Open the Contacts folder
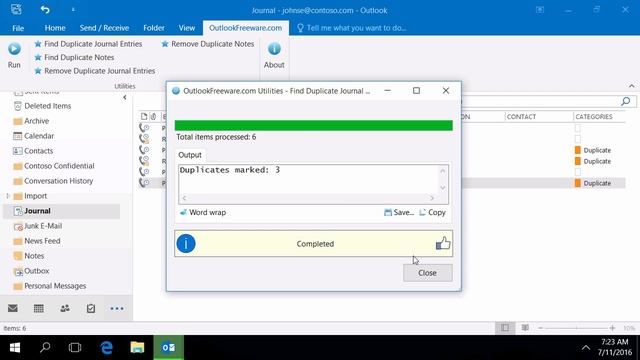The height and width of the screenshot is (360, 640). [x=33, y=151]
